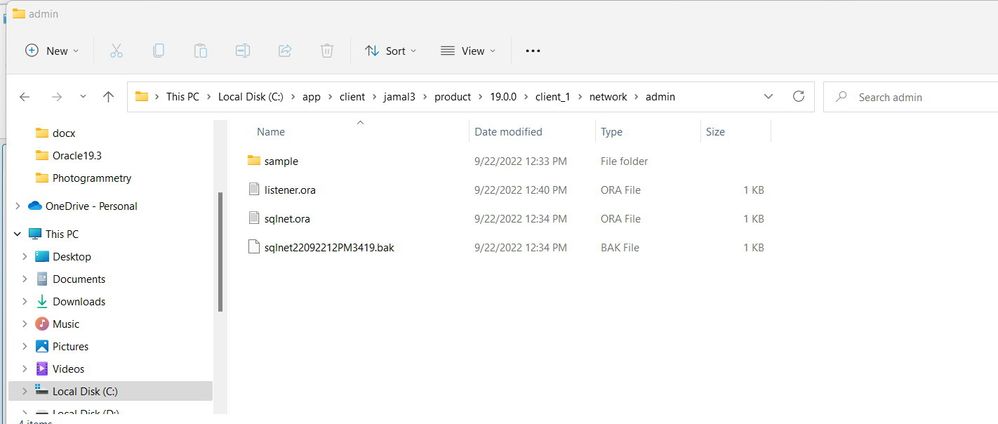
Task: Sort by Date modified column
Action: pyautogui.click(x=508, y=132)
